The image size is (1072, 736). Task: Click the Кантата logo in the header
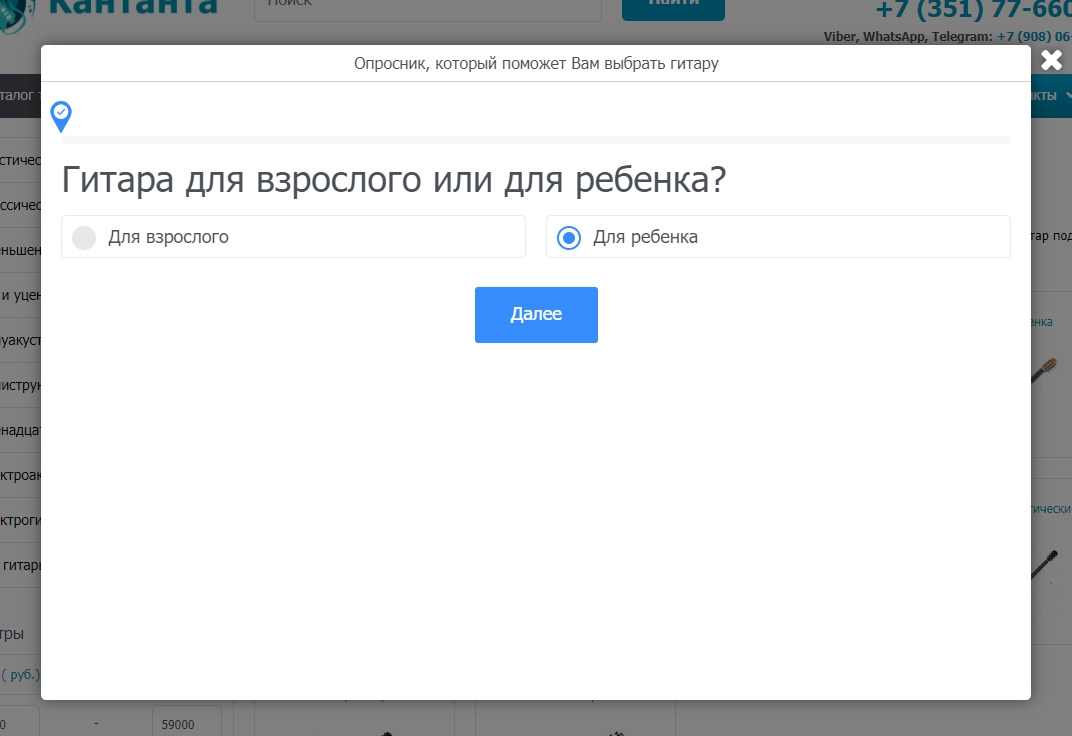click(x=130, y=8)
